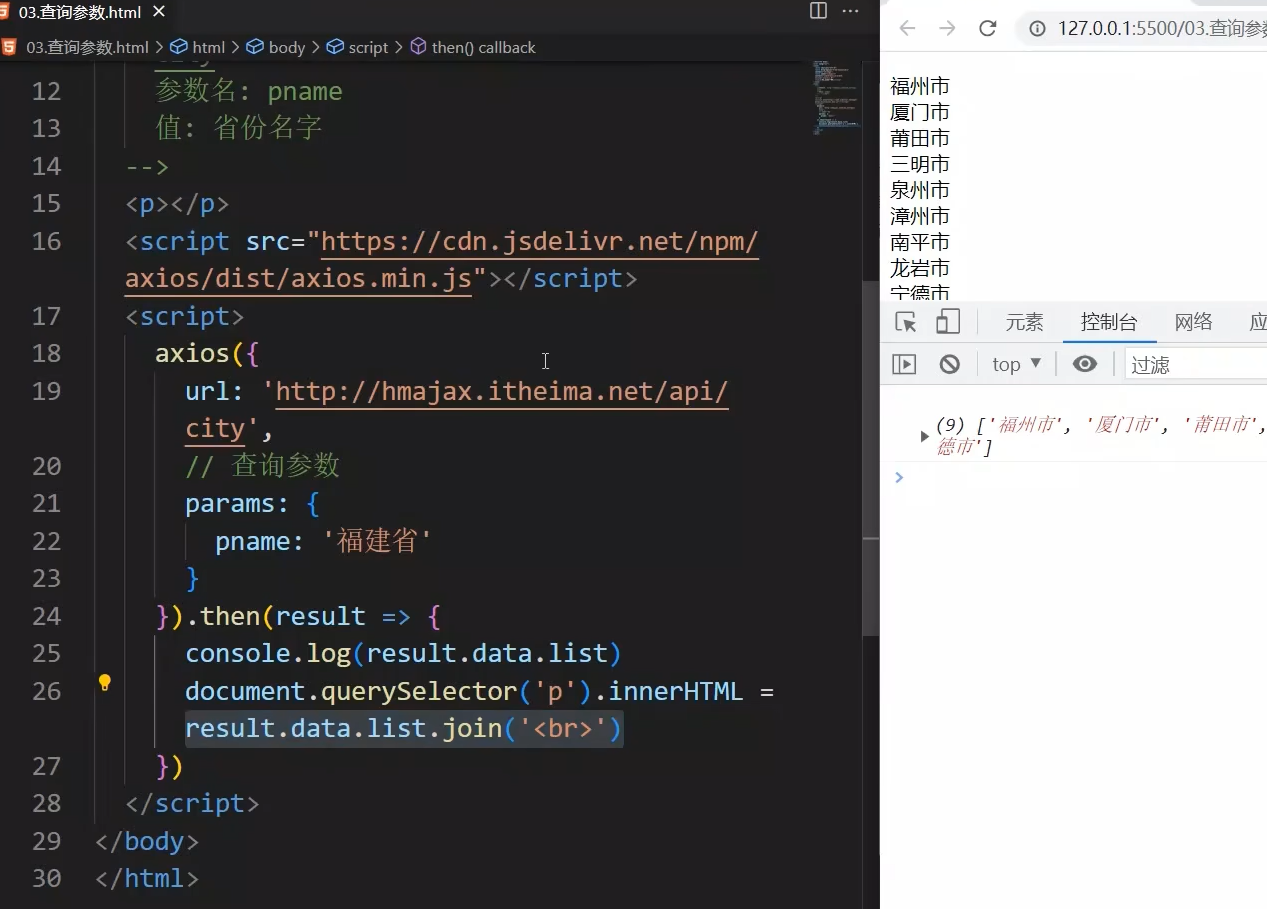Screen dimensions: 1267x909
Task: Open the live expression eye toggle
Action: pyautogui.click(x=1084, y=364)
